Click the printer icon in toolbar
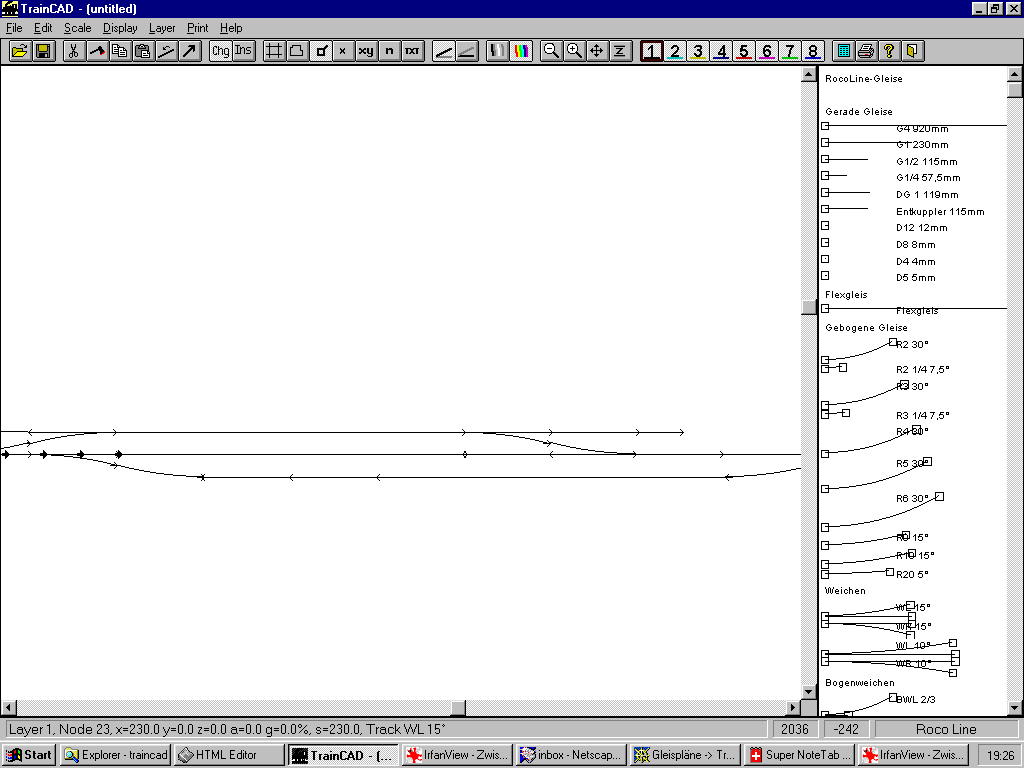 click(866, 51)
